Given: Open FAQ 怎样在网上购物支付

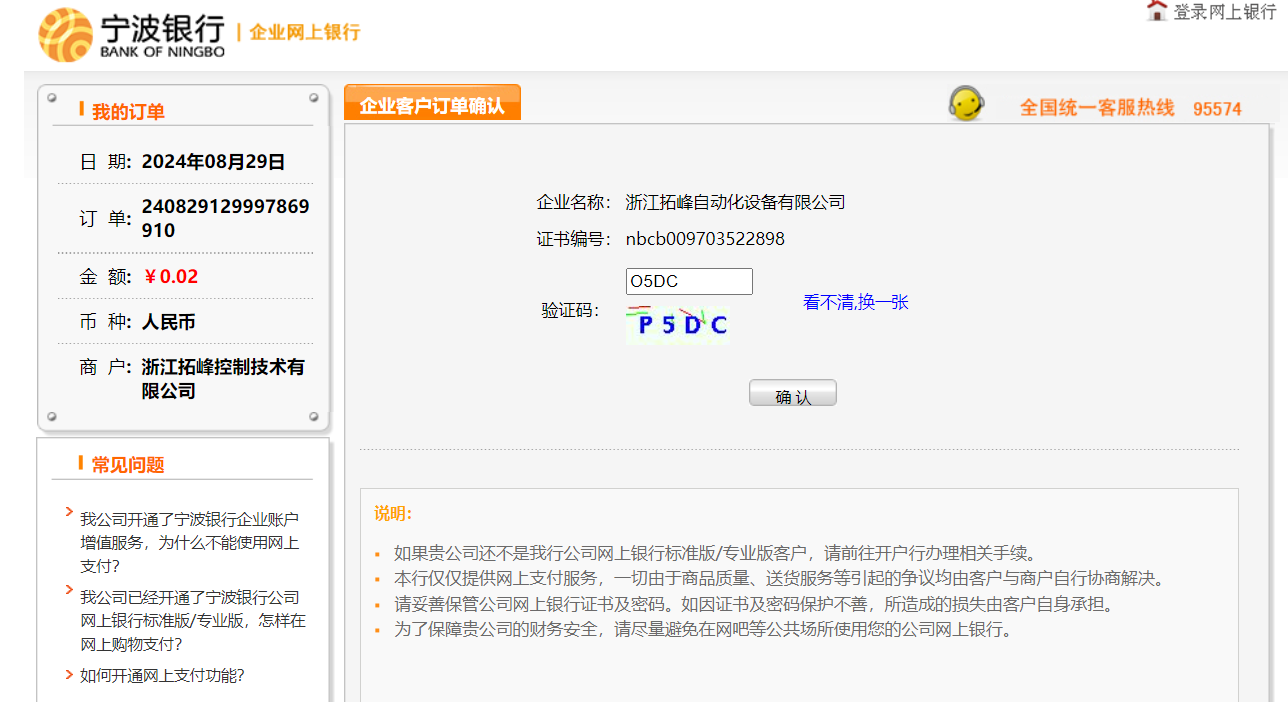Looking at the screenshot, I should [x=193, y=620].
